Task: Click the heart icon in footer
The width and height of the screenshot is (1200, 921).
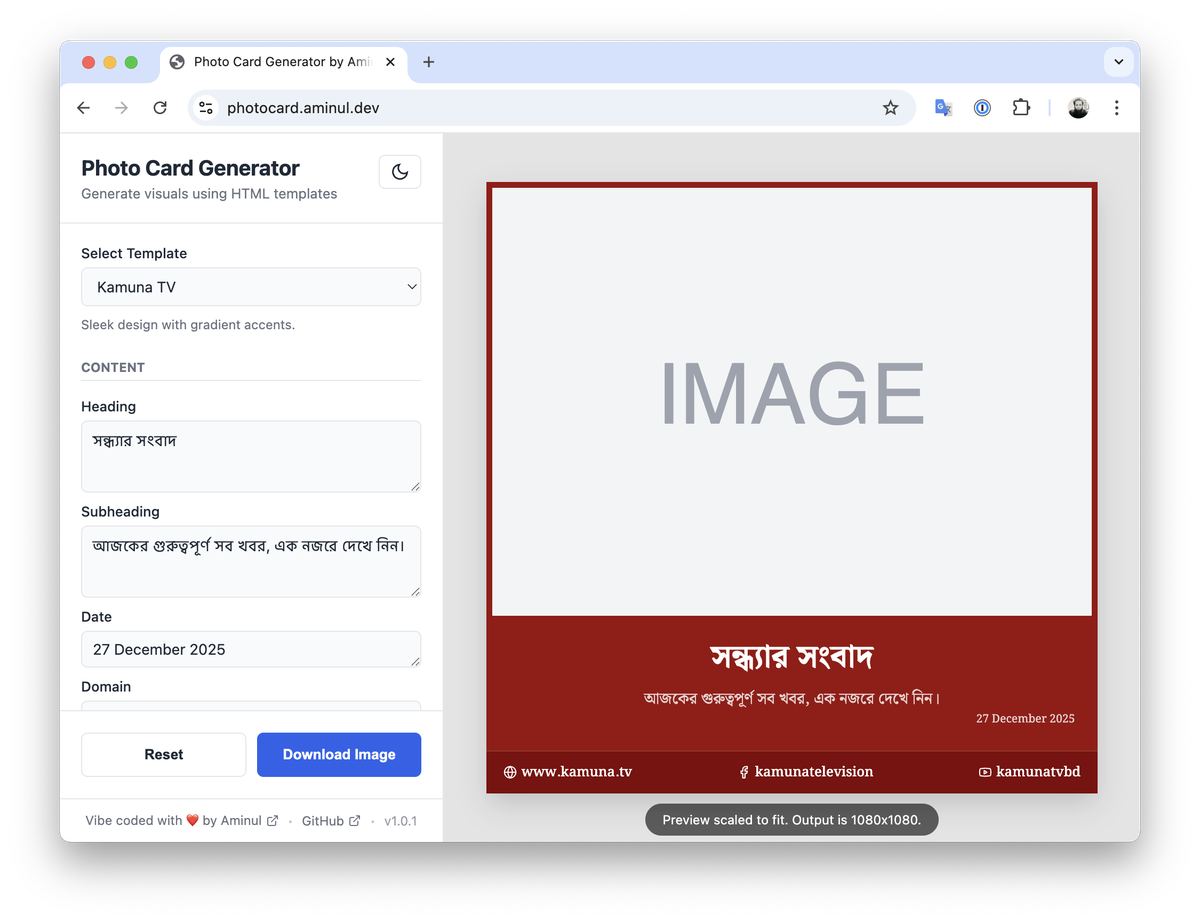Action: 193,821
